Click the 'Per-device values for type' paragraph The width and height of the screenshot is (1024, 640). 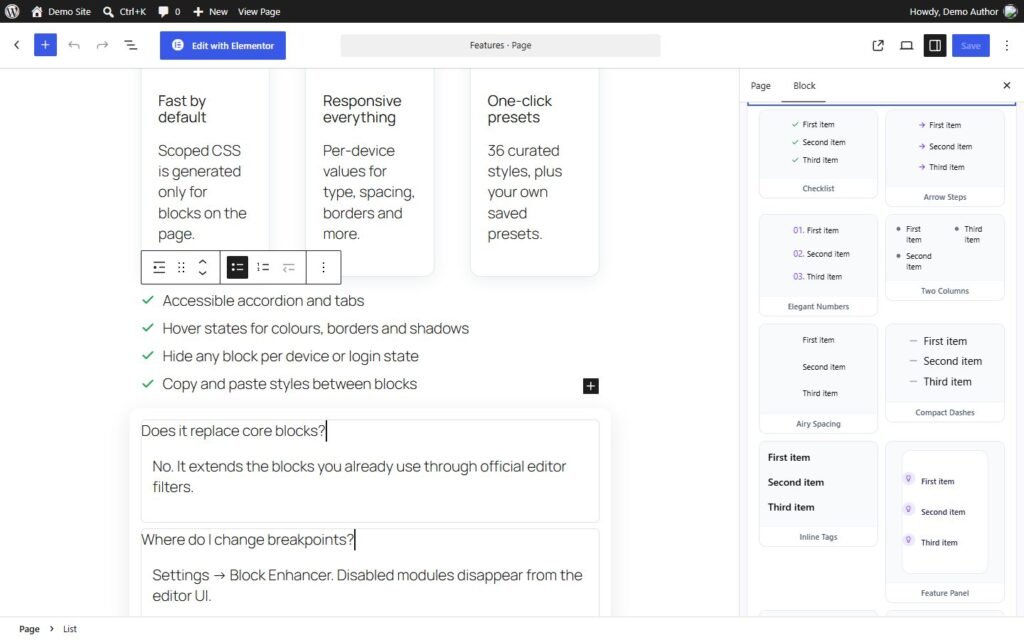point(368,192)
